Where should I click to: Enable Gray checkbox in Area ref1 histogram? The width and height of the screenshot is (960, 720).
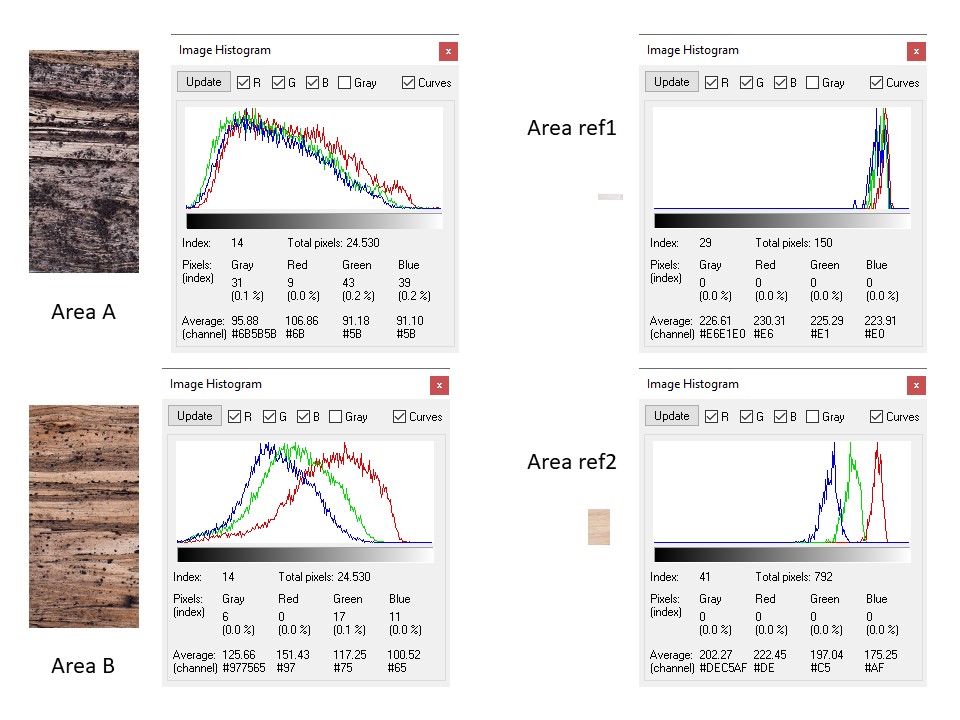pos(813,83)
